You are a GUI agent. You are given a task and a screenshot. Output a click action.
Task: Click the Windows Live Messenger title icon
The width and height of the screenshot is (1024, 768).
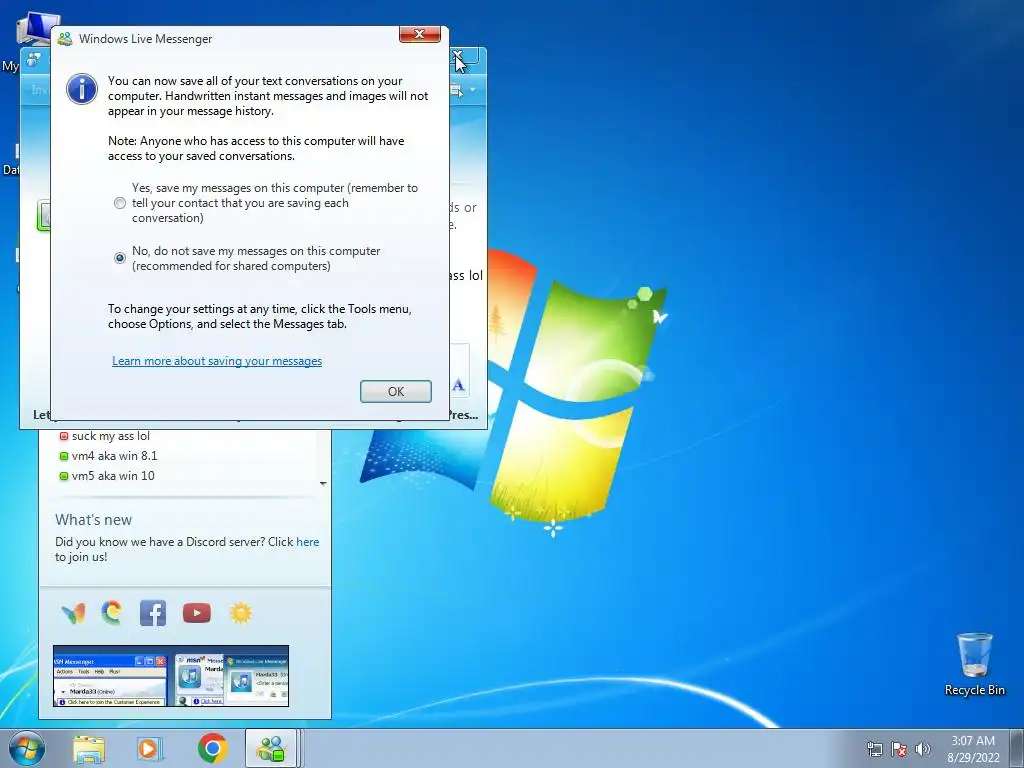click(x=65, y=39)
